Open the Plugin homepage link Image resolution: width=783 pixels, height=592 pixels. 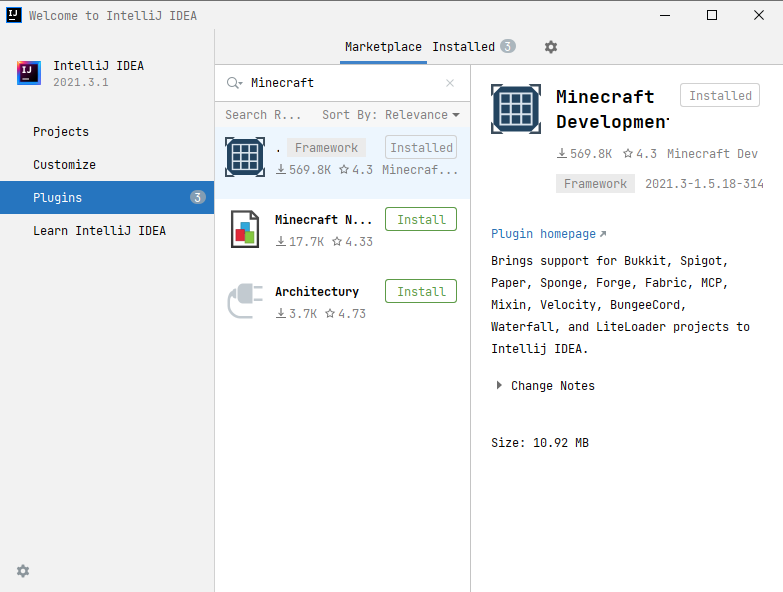tap(548, 234)
